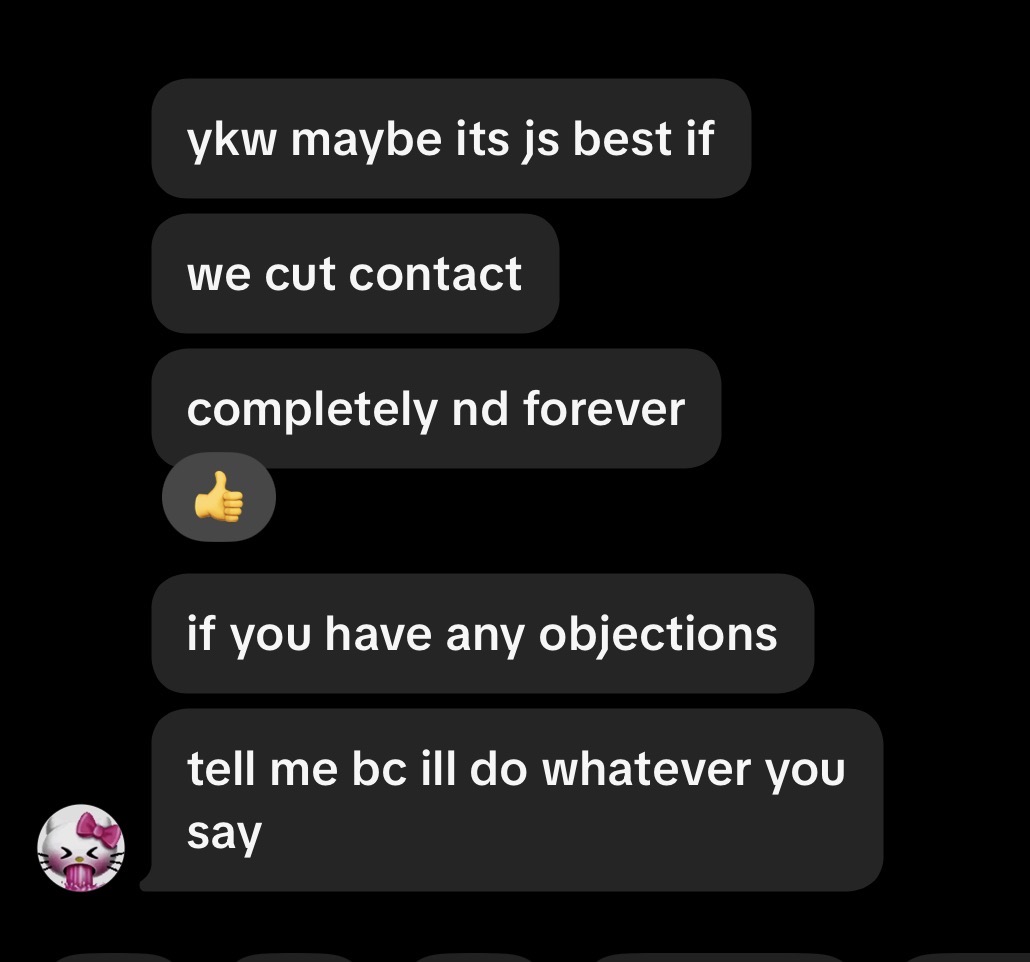
Task: Tap the wide fourth quick-reply chip at bottom
Action: [x=719, y=957]
